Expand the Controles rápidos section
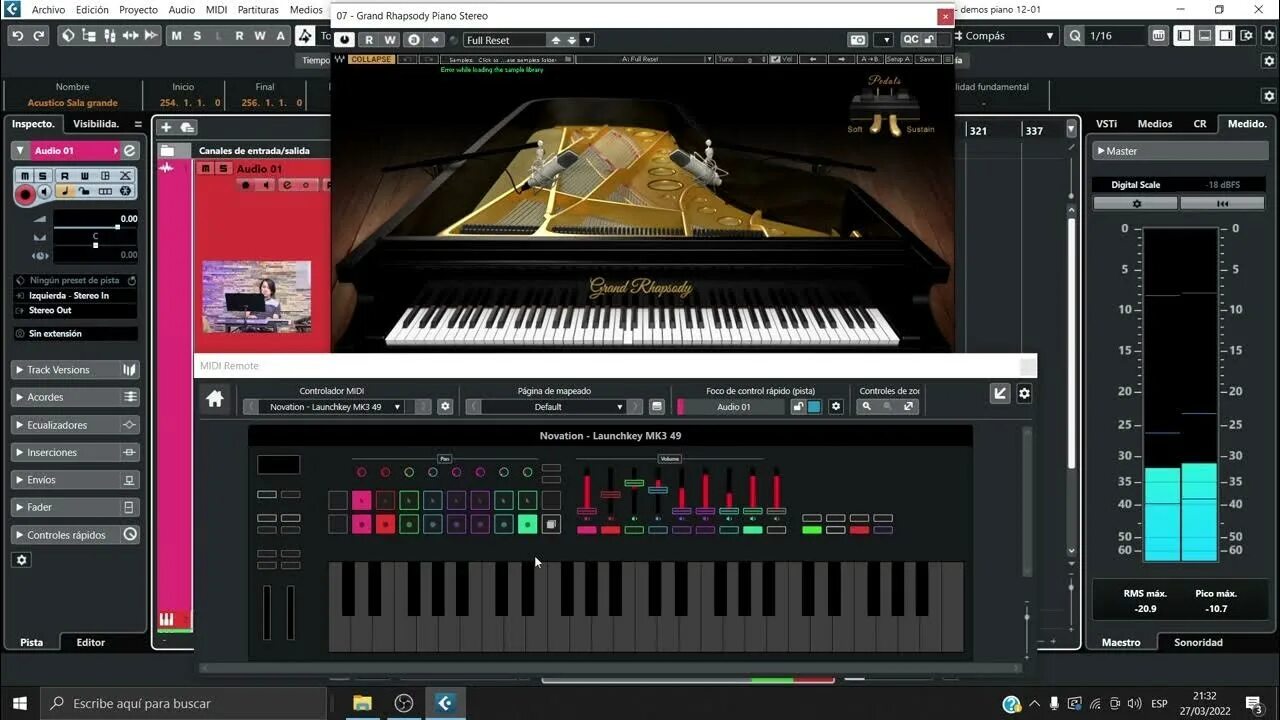Screen dimensions: 1280x720 click(75, 535)
